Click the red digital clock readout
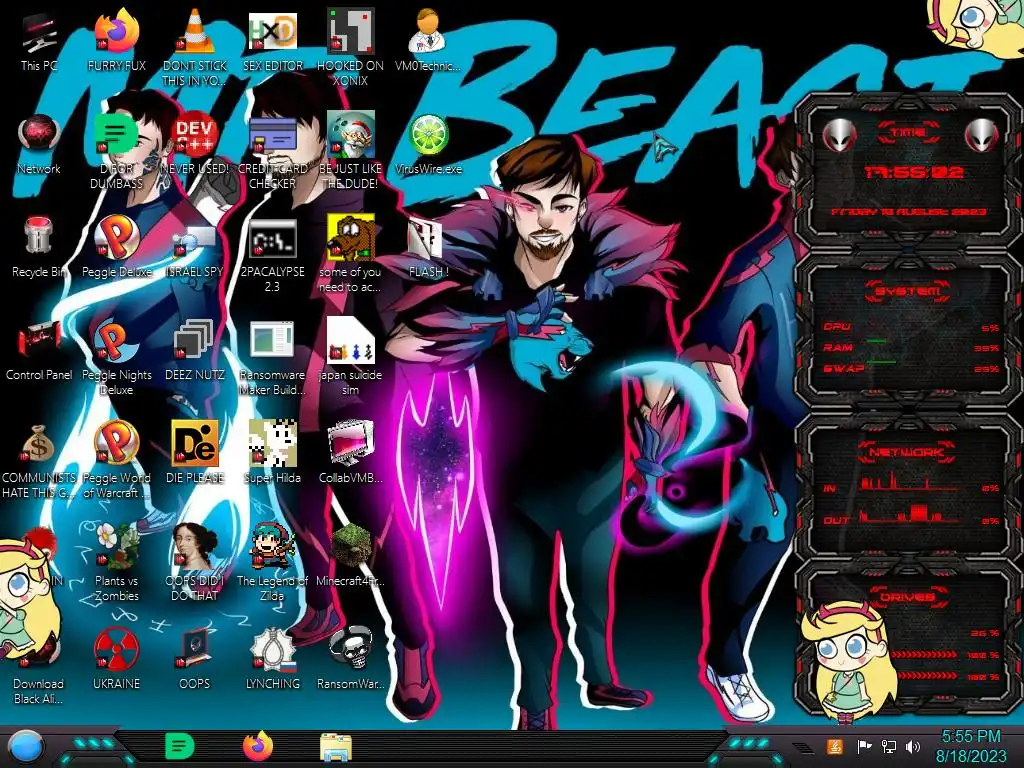Screen dimensions: 1024x768 [x=913, y=172]
